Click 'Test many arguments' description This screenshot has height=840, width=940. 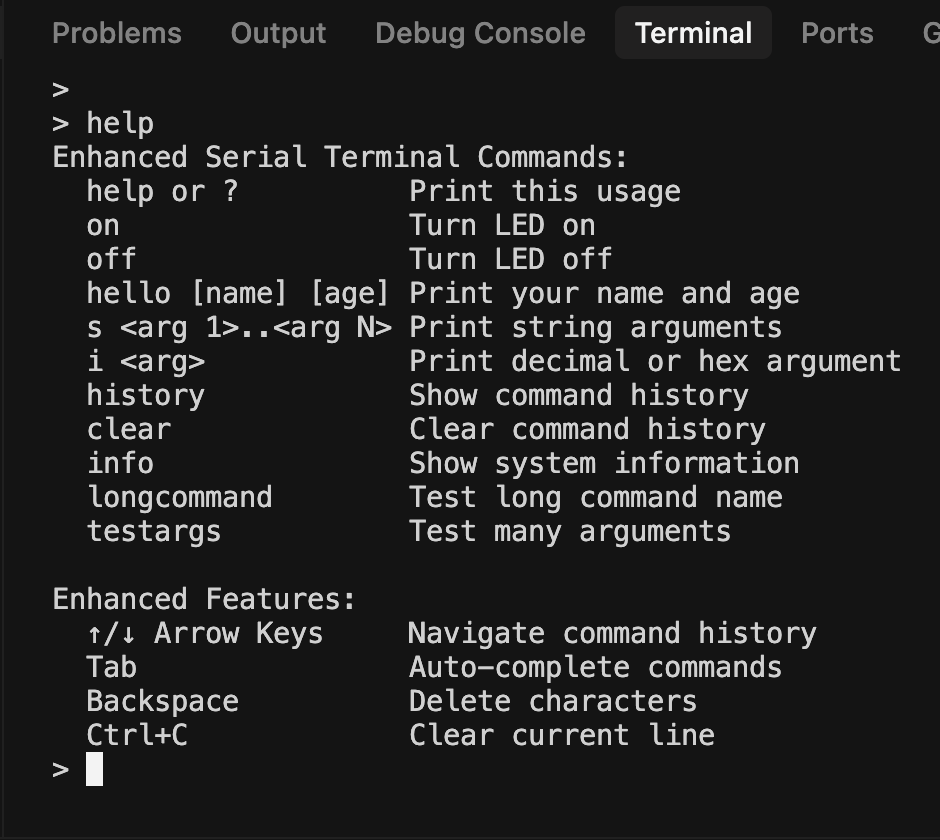point(570,532)
